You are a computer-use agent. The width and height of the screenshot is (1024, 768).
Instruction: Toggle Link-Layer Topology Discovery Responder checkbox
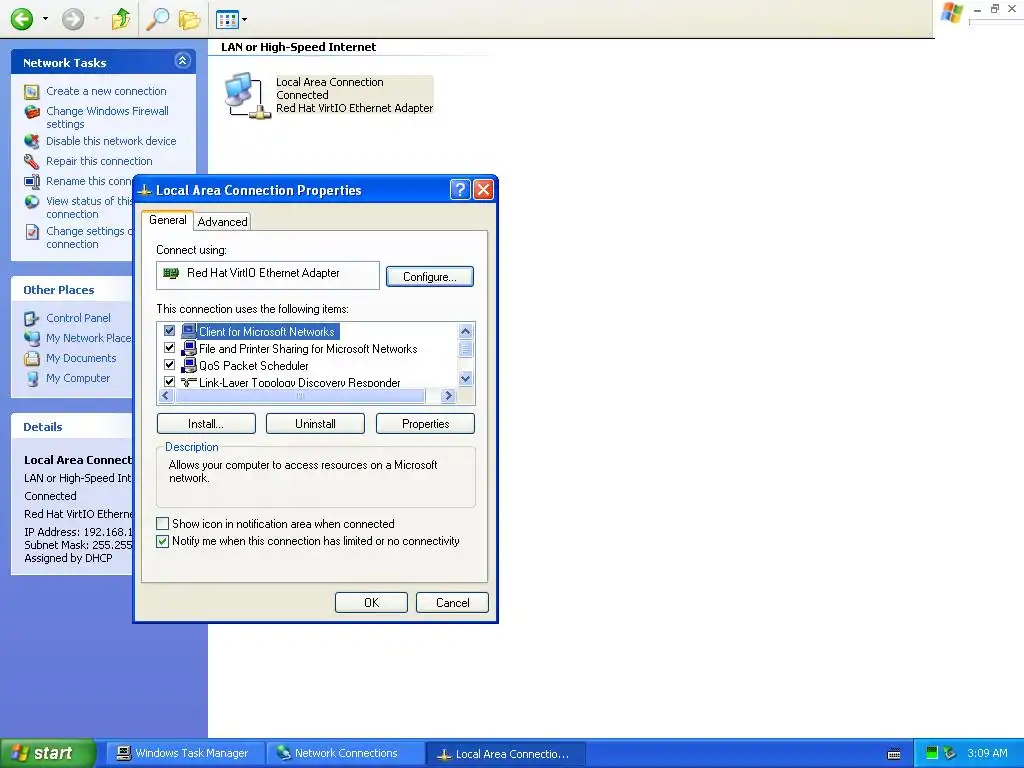click(x=170, y=382)
